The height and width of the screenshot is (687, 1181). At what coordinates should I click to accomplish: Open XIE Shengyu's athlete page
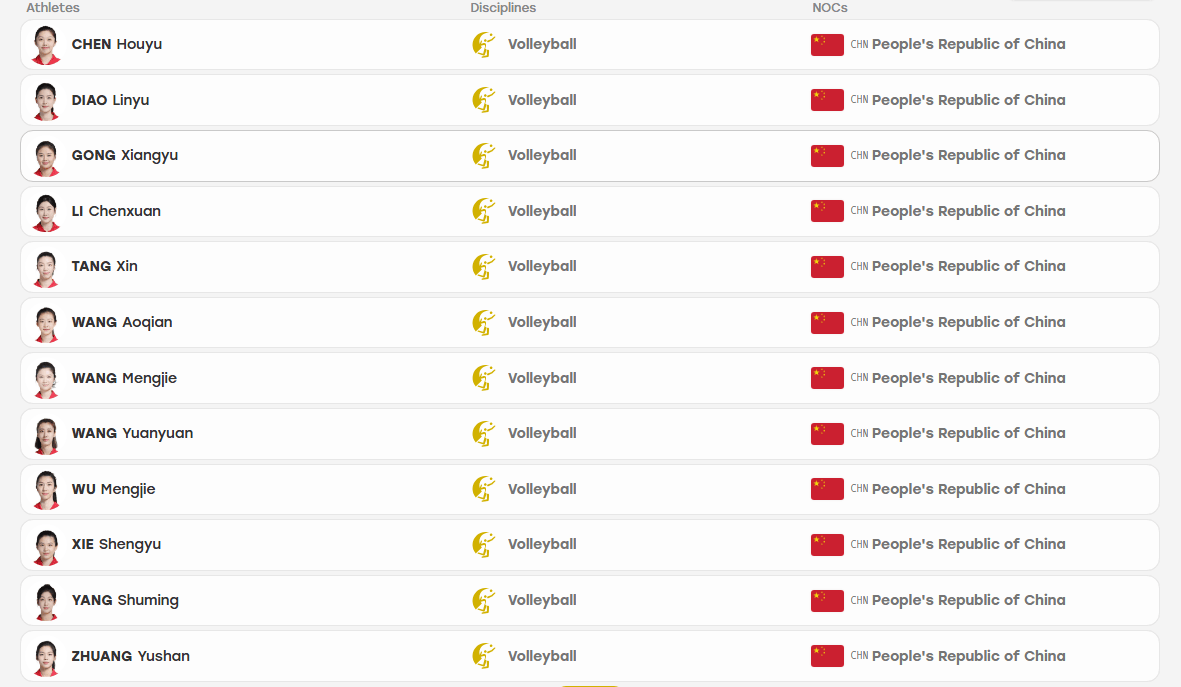coord(116,545)
